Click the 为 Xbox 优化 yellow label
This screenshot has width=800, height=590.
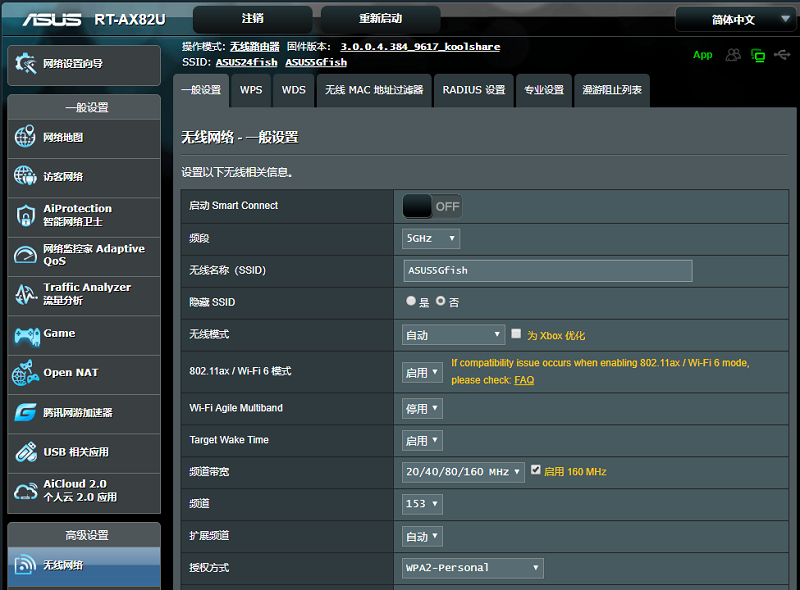click(556, 336)
